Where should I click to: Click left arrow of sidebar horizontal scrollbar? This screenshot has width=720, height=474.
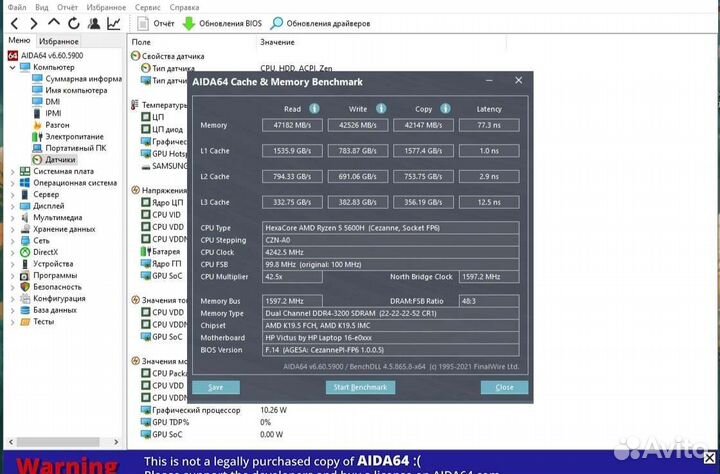tap(11, 442)
